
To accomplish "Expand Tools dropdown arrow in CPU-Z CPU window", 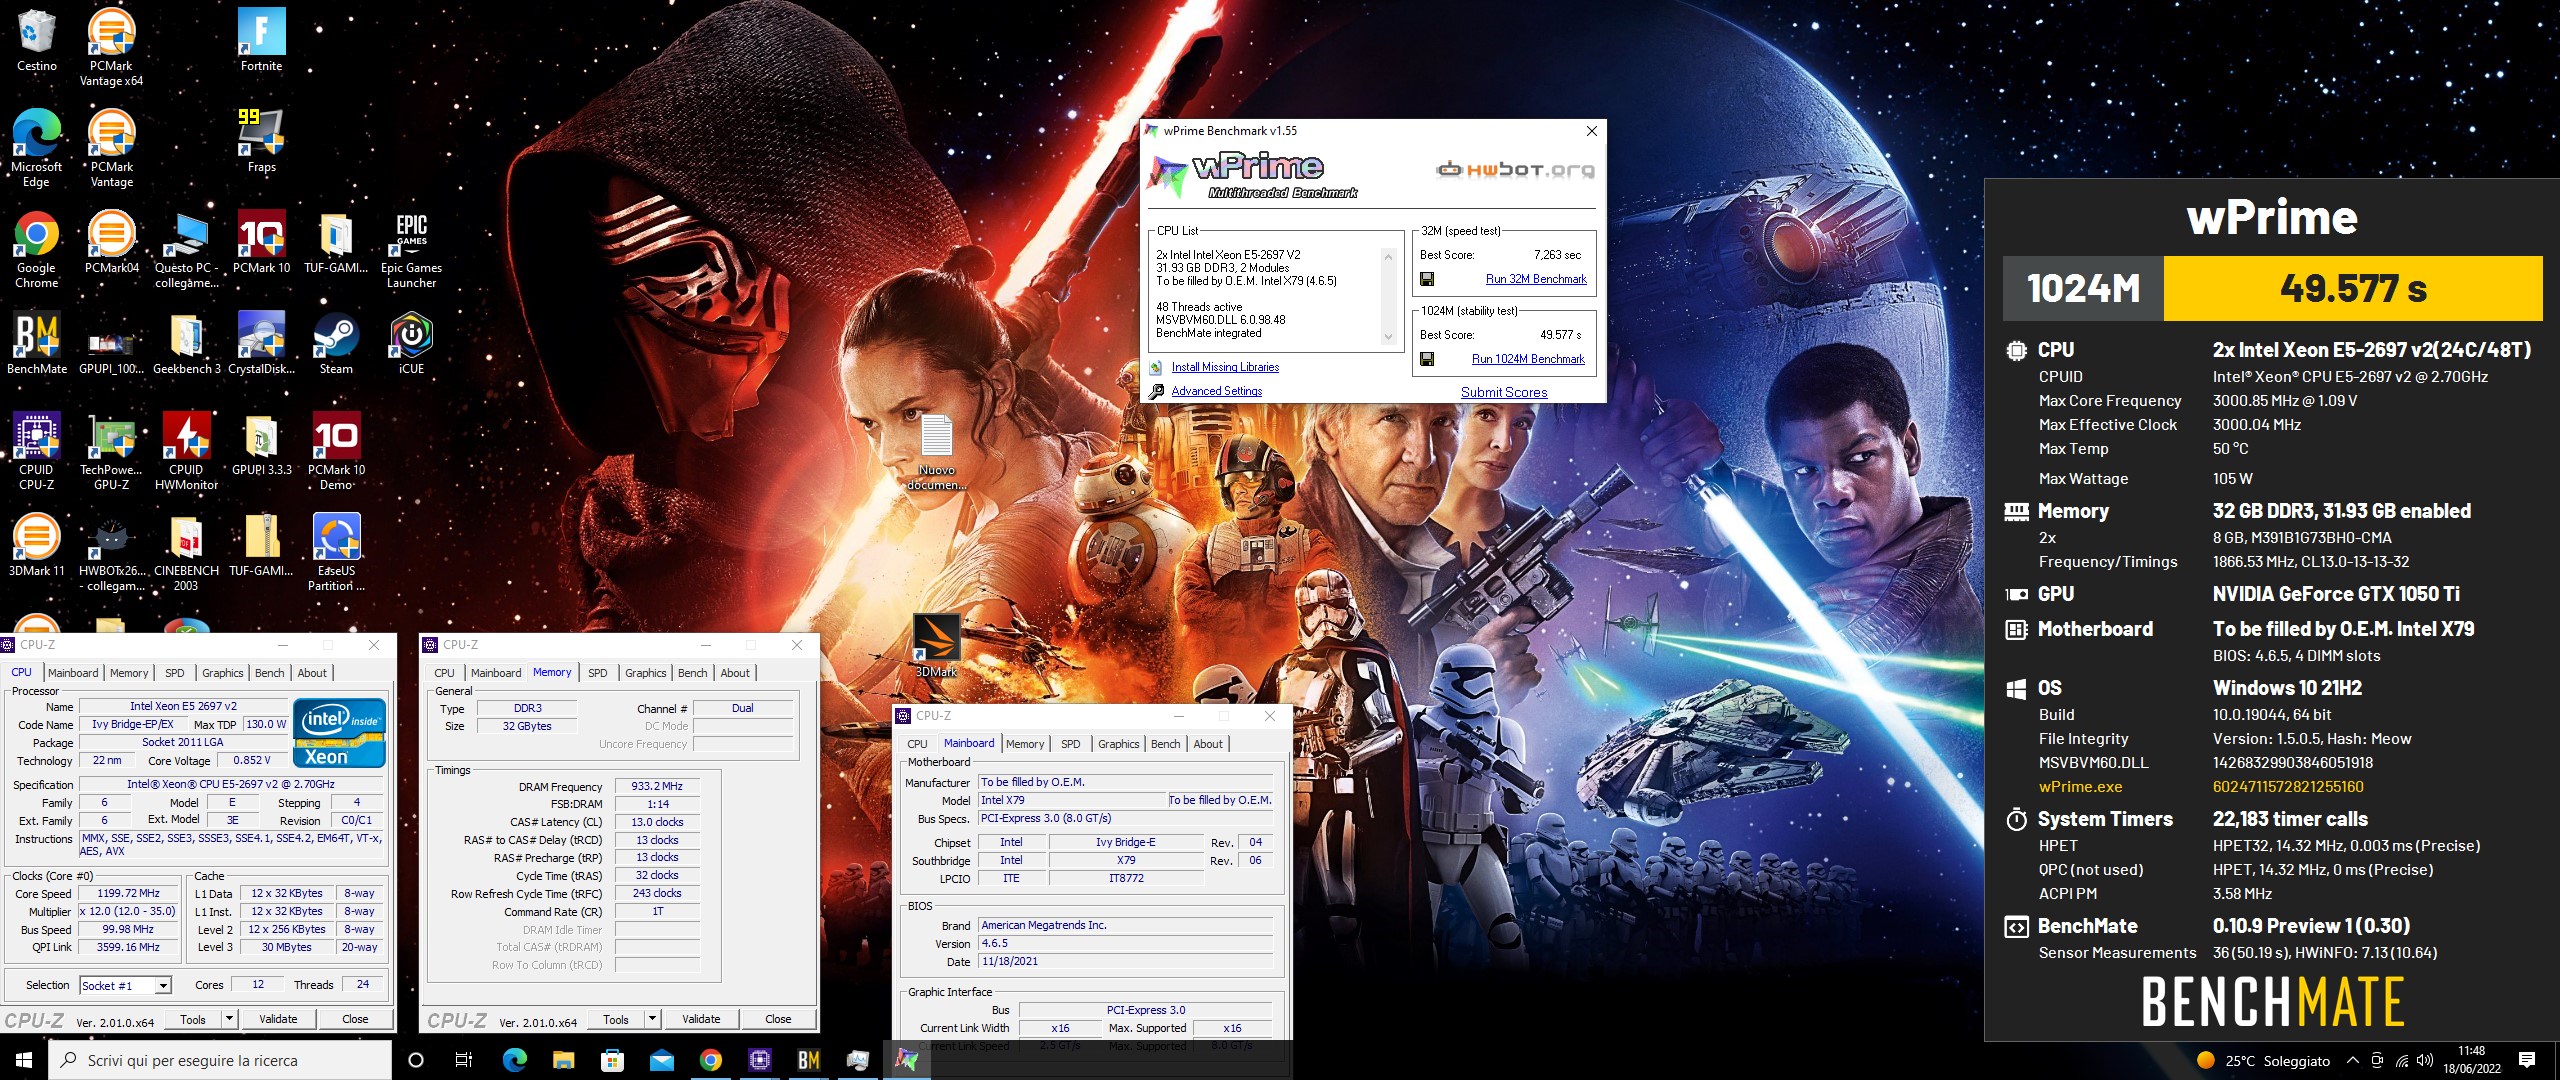I will point(230,1019).
